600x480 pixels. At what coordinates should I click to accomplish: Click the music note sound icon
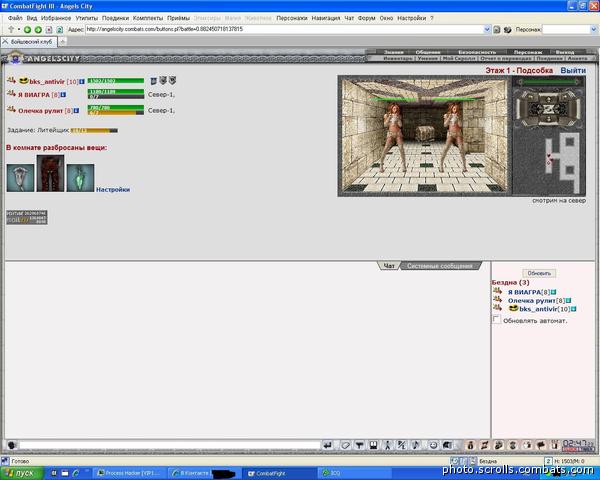(x=416, y=445)
